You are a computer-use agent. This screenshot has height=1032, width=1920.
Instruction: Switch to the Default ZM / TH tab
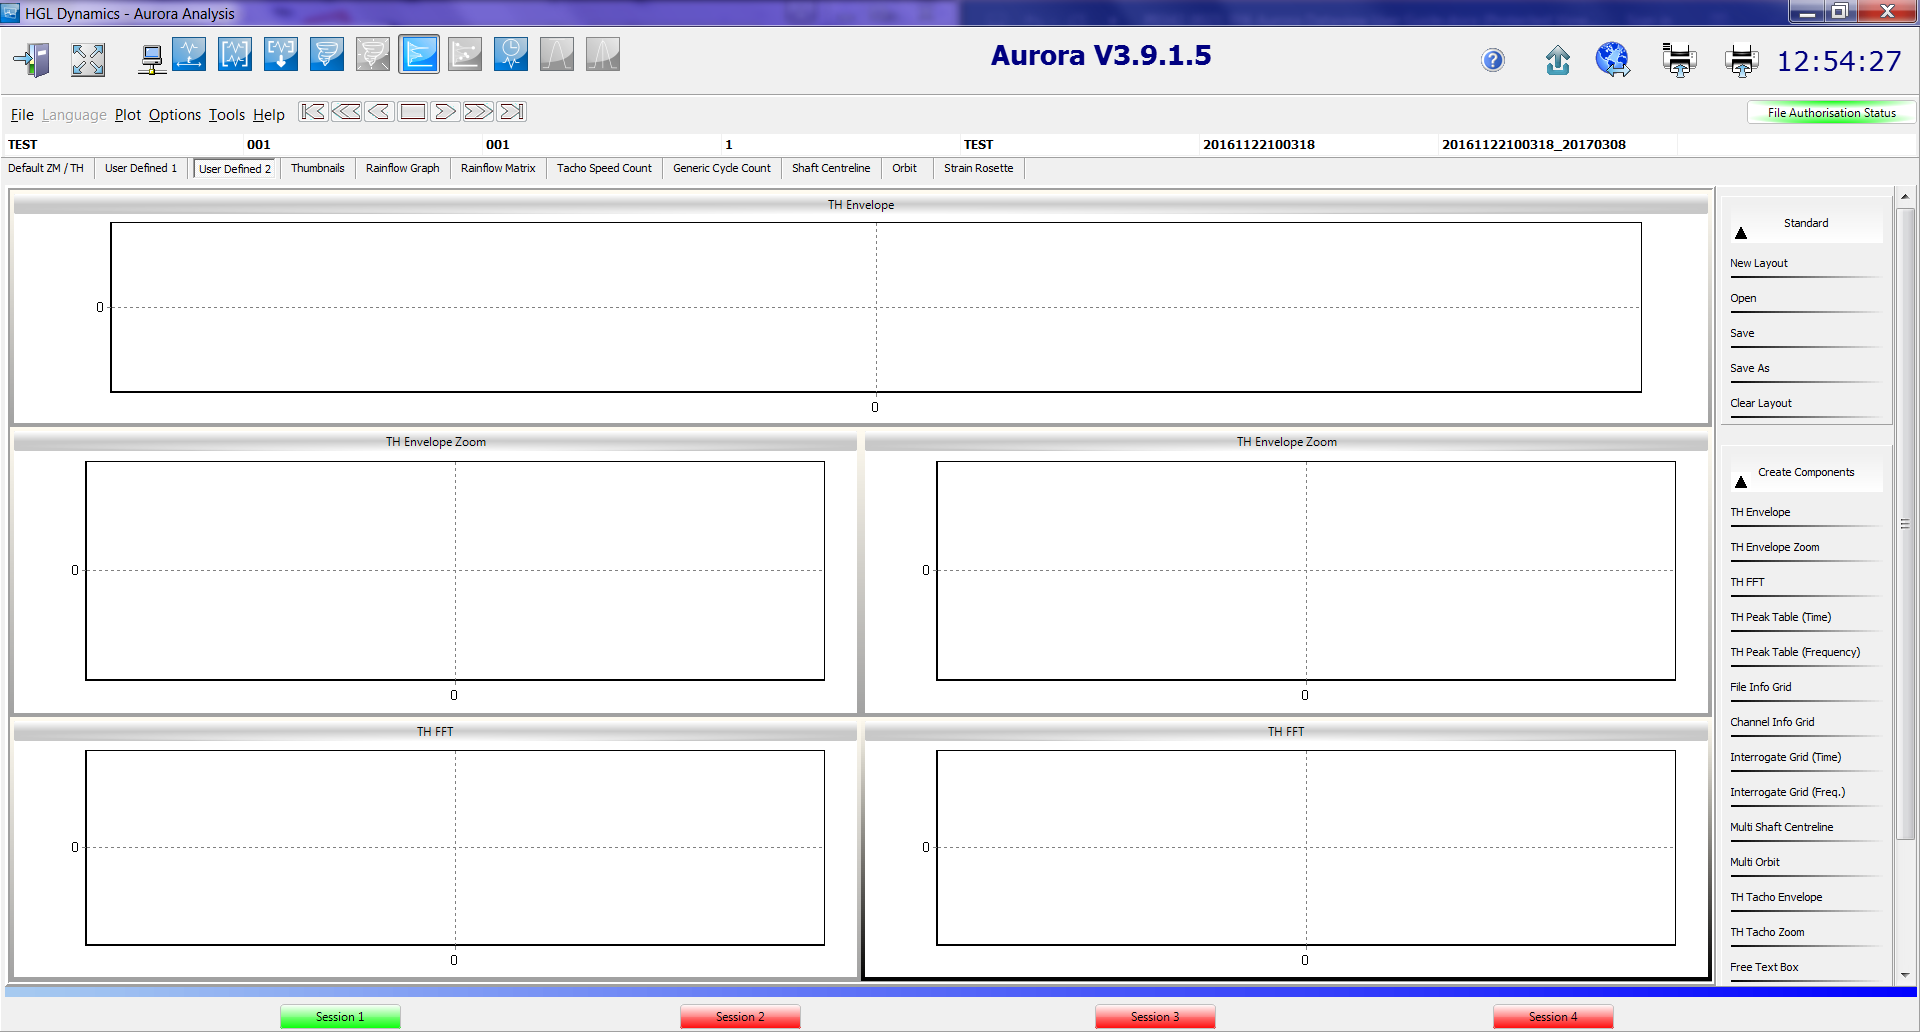pyautogui.click(x=46, y=168)
